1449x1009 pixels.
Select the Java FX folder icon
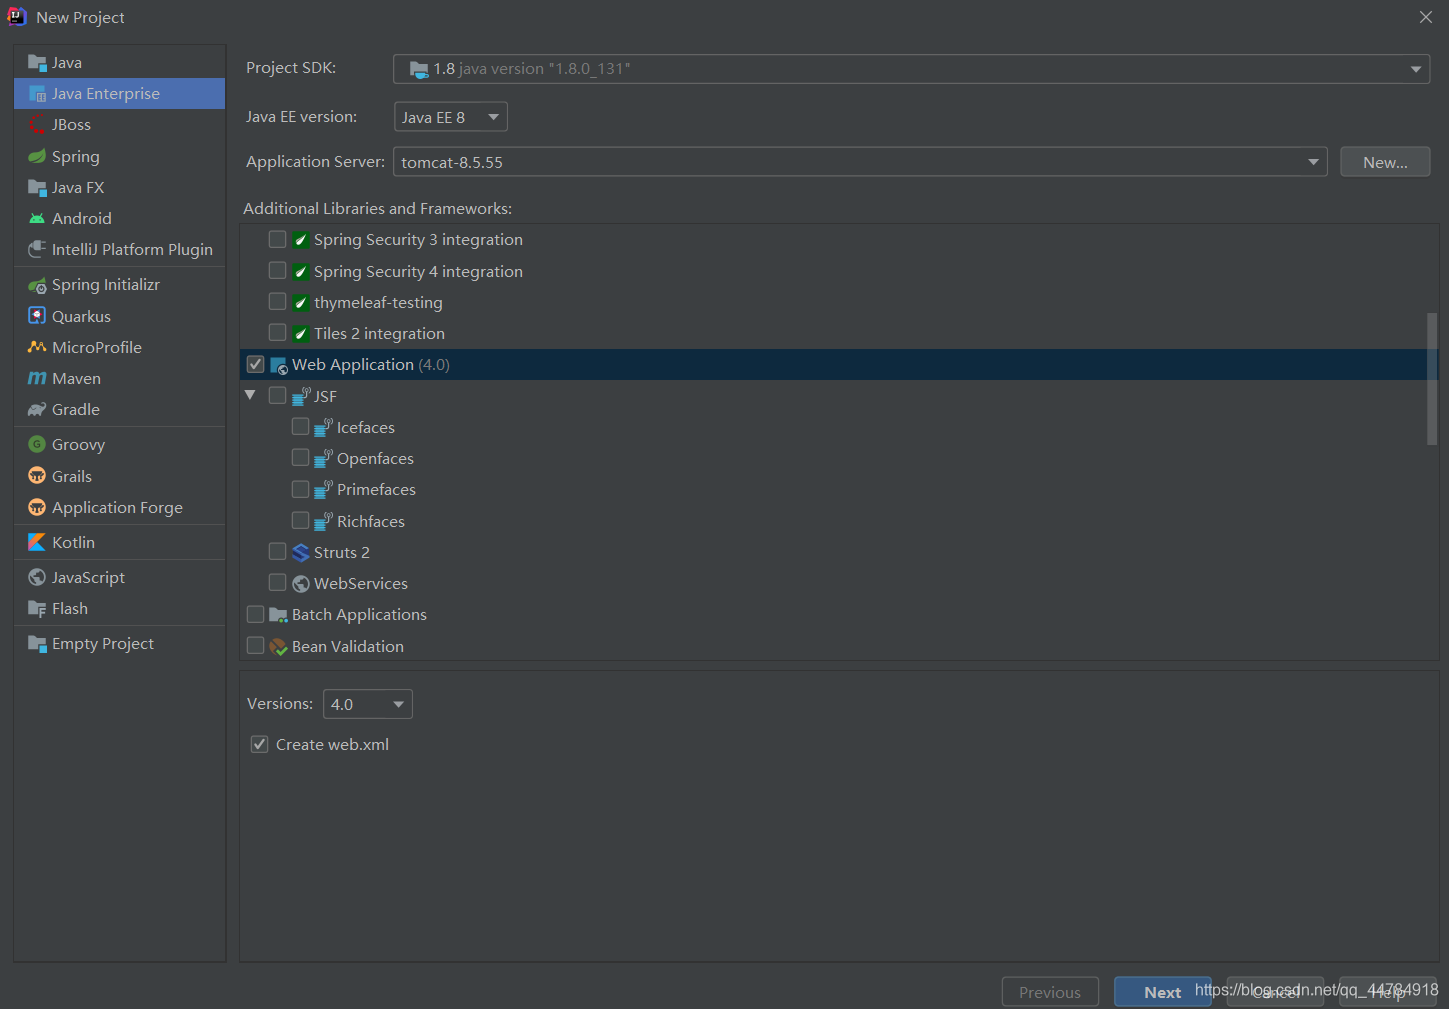[x=37, y=188]
